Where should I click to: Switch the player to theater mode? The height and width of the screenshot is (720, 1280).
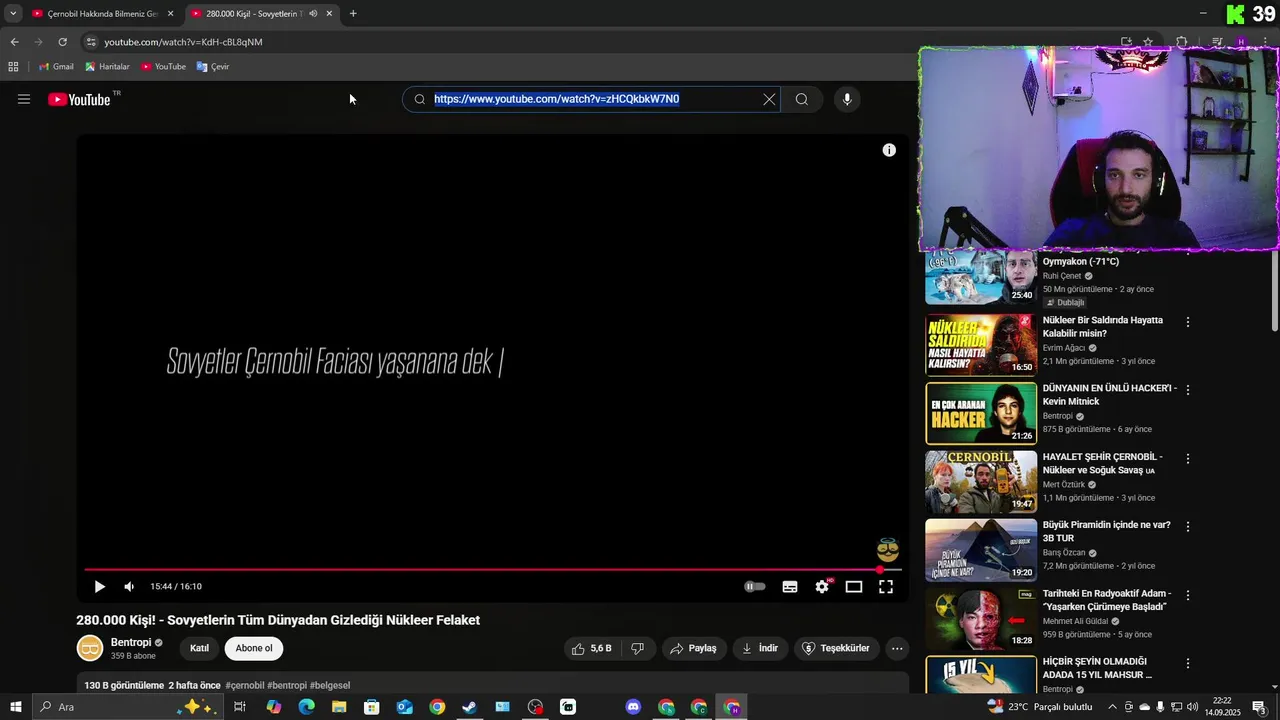(854, 587)
